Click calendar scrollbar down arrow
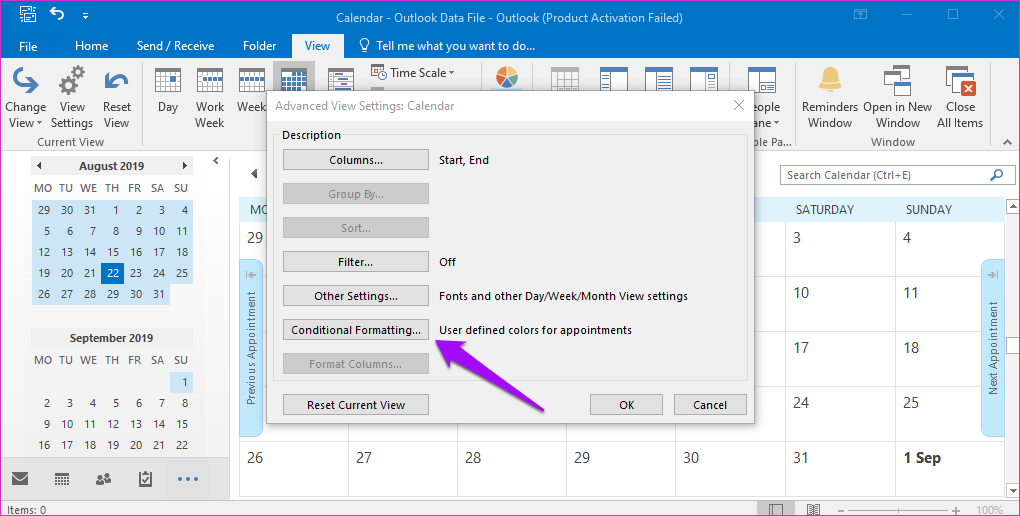 1013,491
